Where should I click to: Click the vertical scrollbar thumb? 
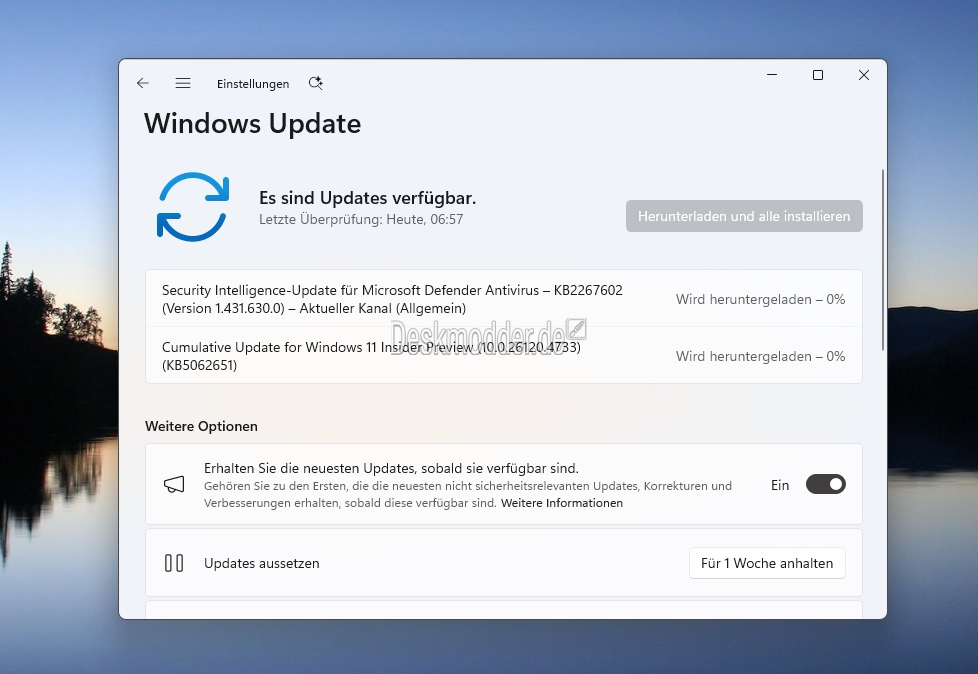(883, 259)
